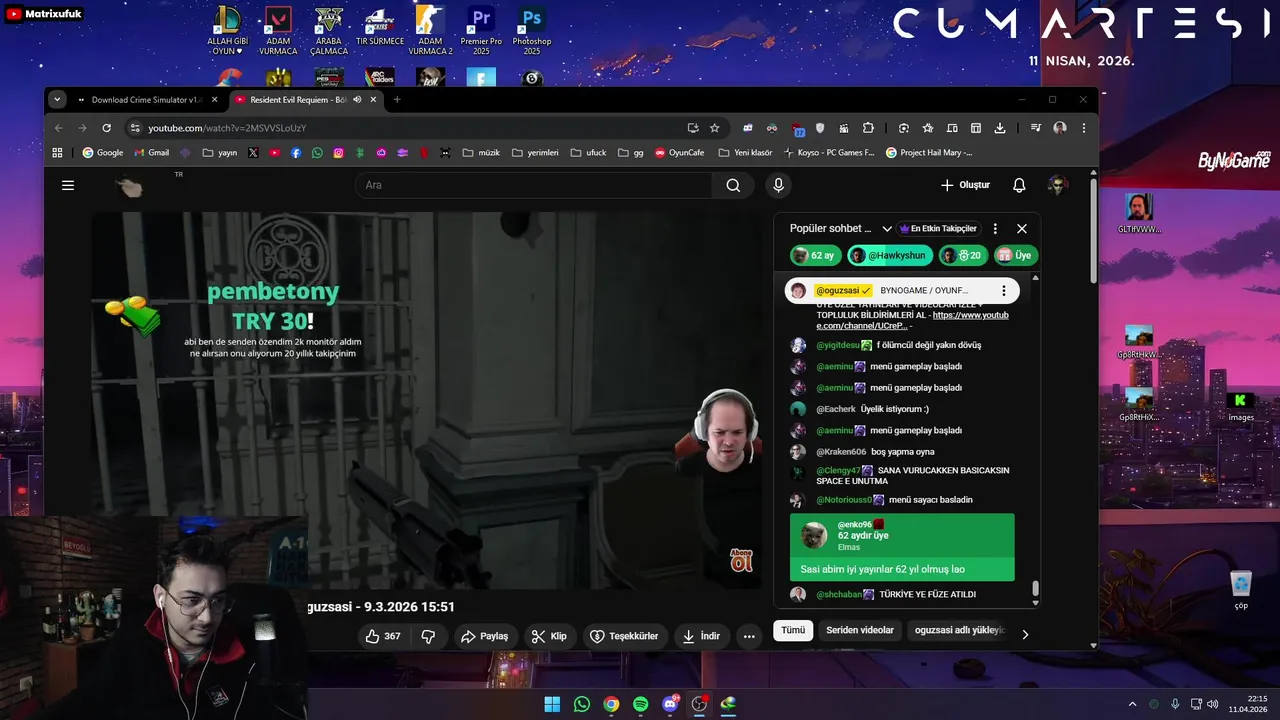Expand Popüler sohbet chat mode dropdown
The image size is (1280, 720).
pos(886,229)
